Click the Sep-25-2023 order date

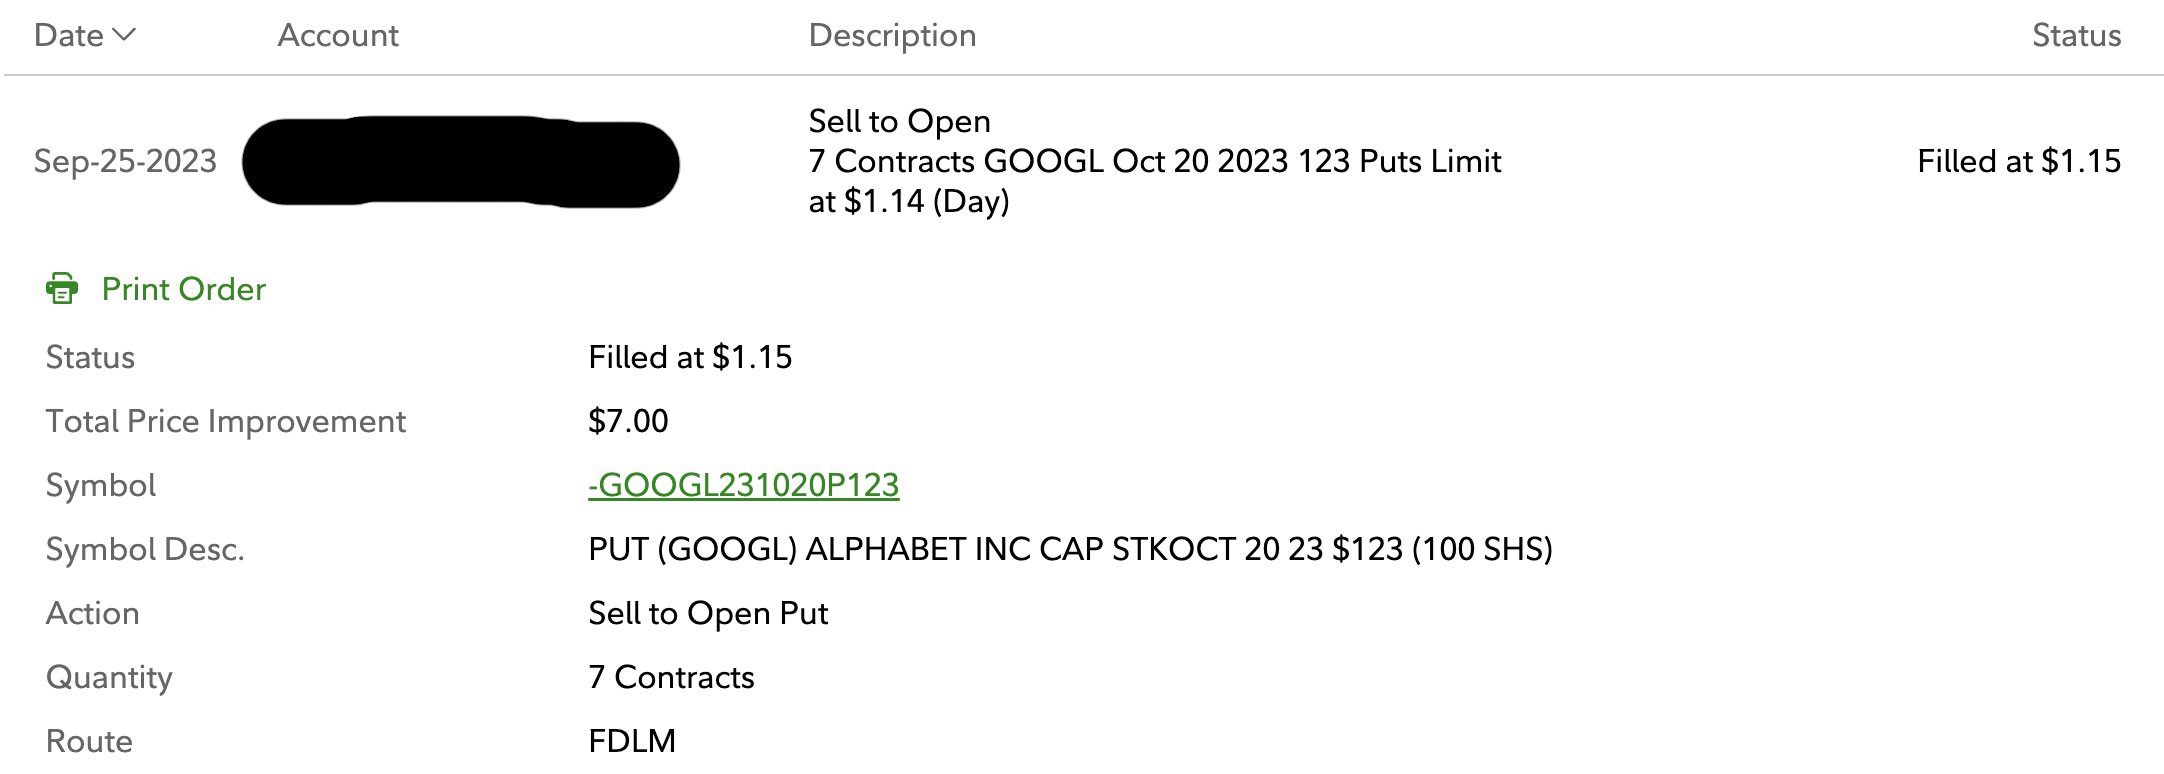[x=125, y=161]
